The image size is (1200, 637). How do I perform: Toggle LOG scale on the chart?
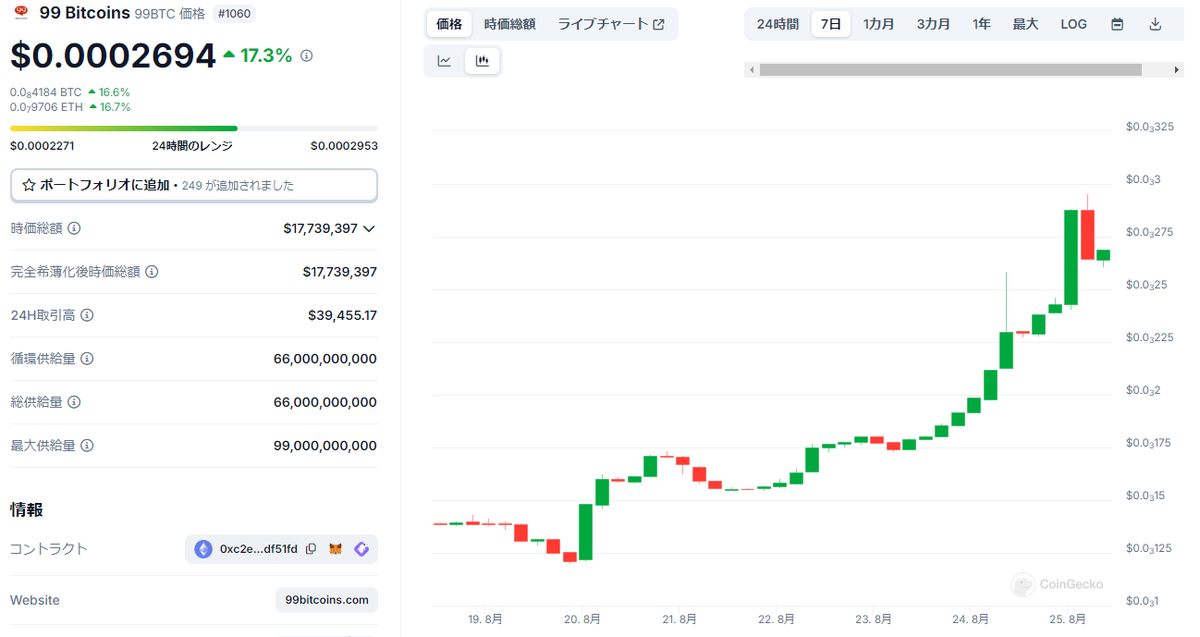pyautogui.click(x=1074, y=24)
